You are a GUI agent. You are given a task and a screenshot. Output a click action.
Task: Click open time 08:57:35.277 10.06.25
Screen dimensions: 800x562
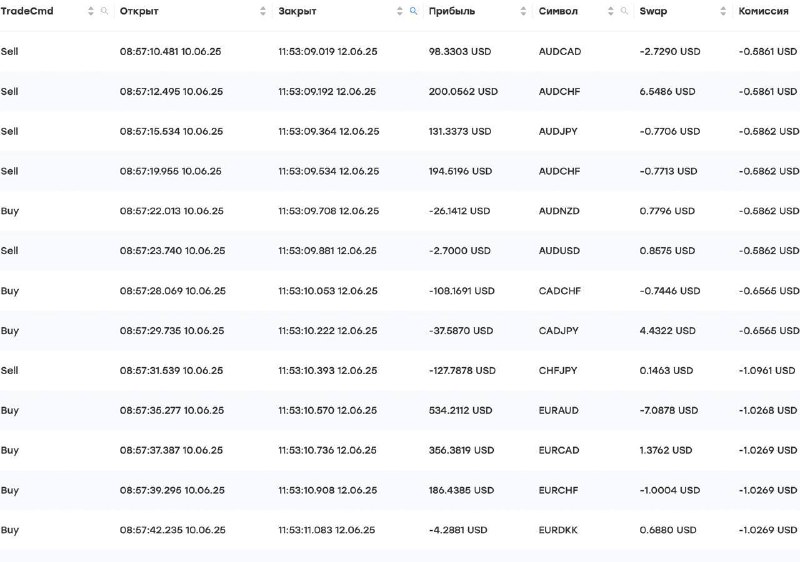click(172, 411)
